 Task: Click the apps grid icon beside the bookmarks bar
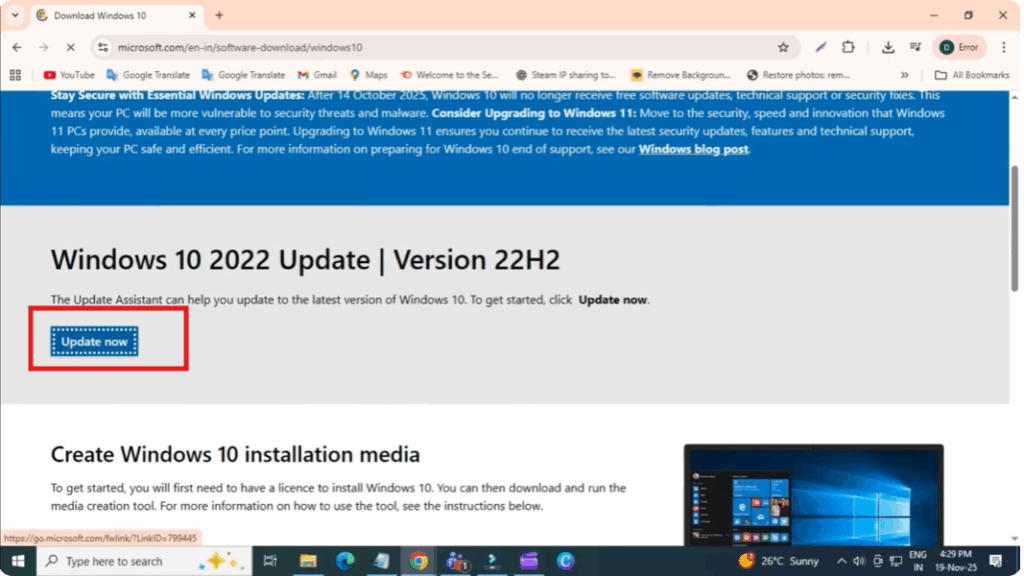coord(16,74)
